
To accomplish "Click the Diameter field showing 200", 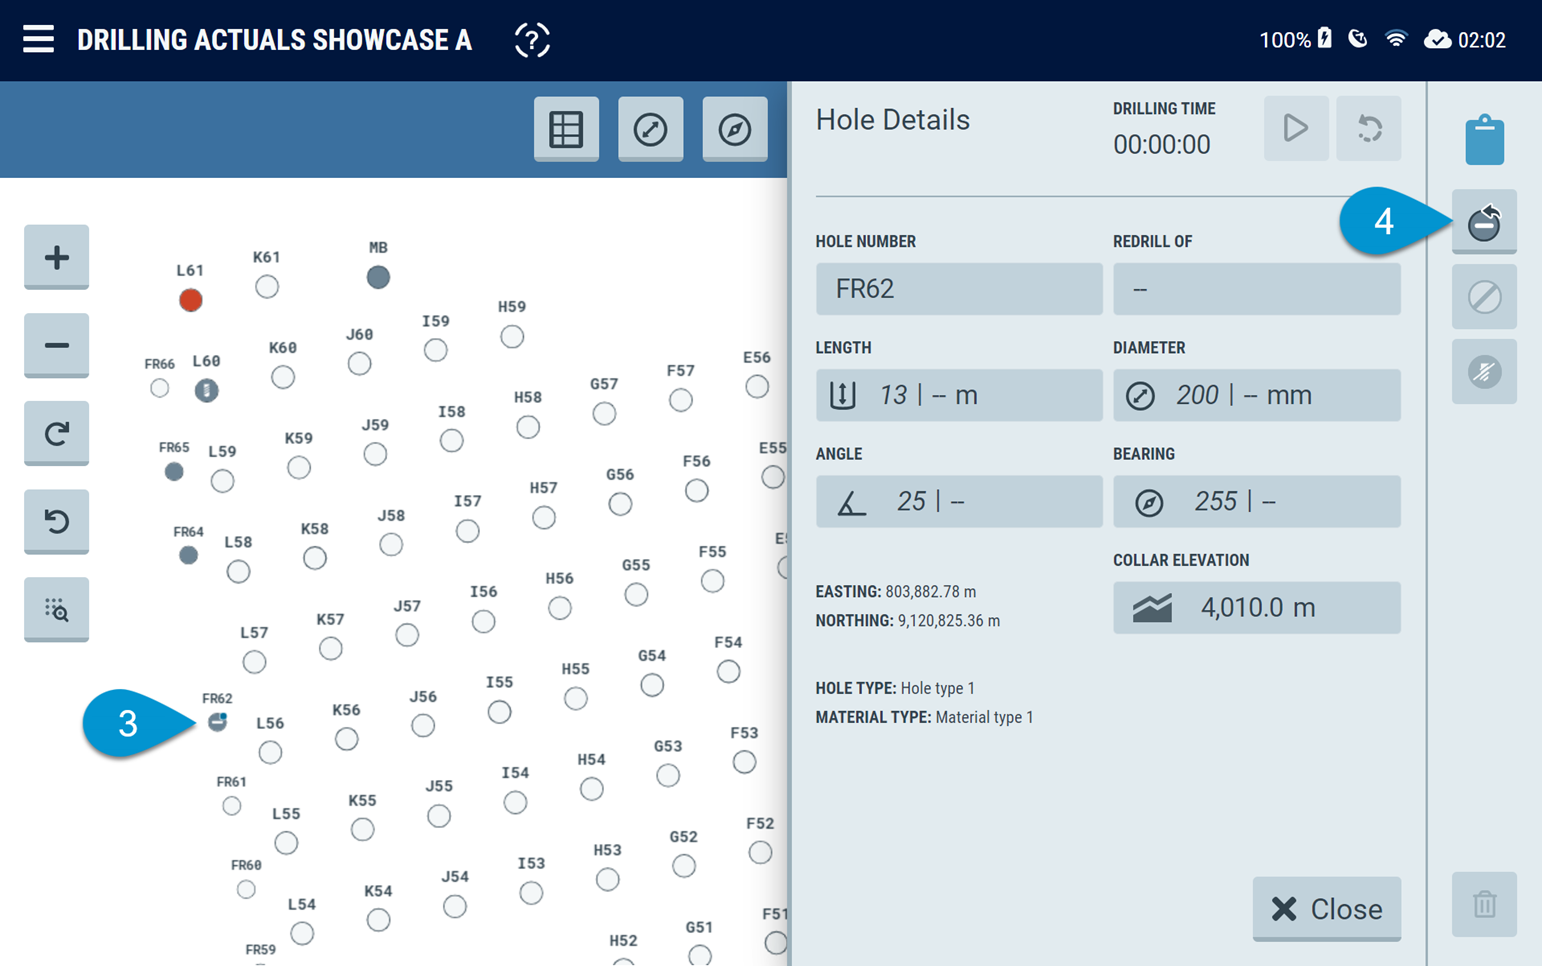I will [x=1257, y=395].
